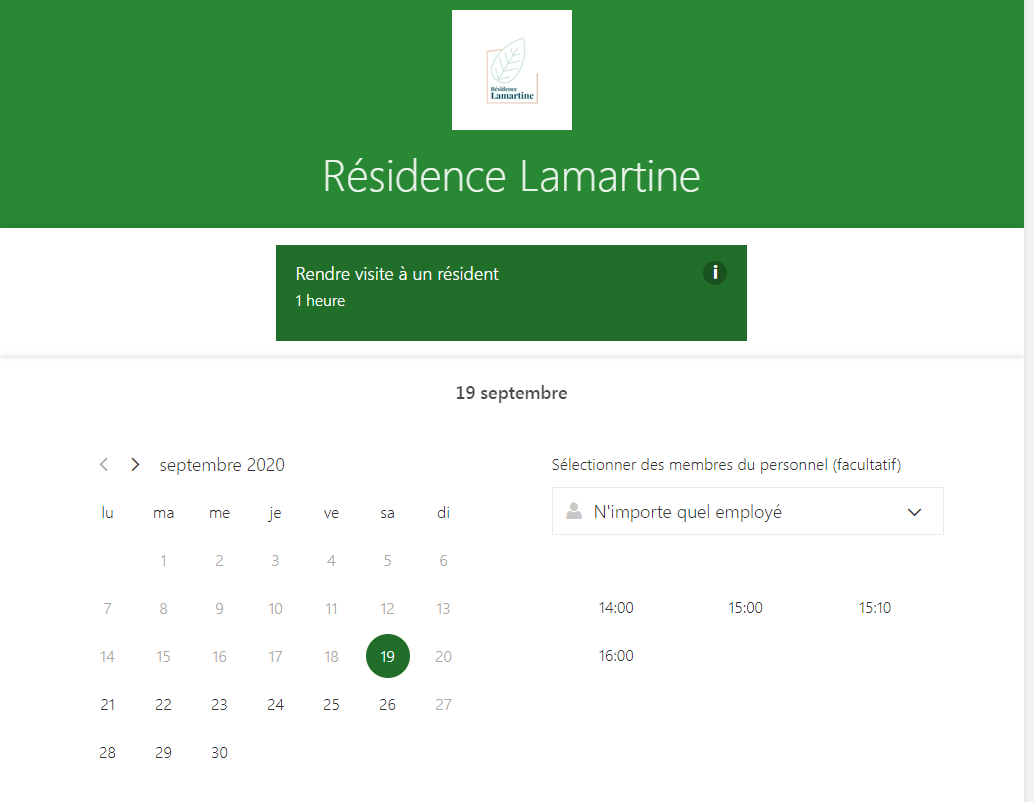
Task: Select September 19 on the calendar
Action: (x=387, y=656)
